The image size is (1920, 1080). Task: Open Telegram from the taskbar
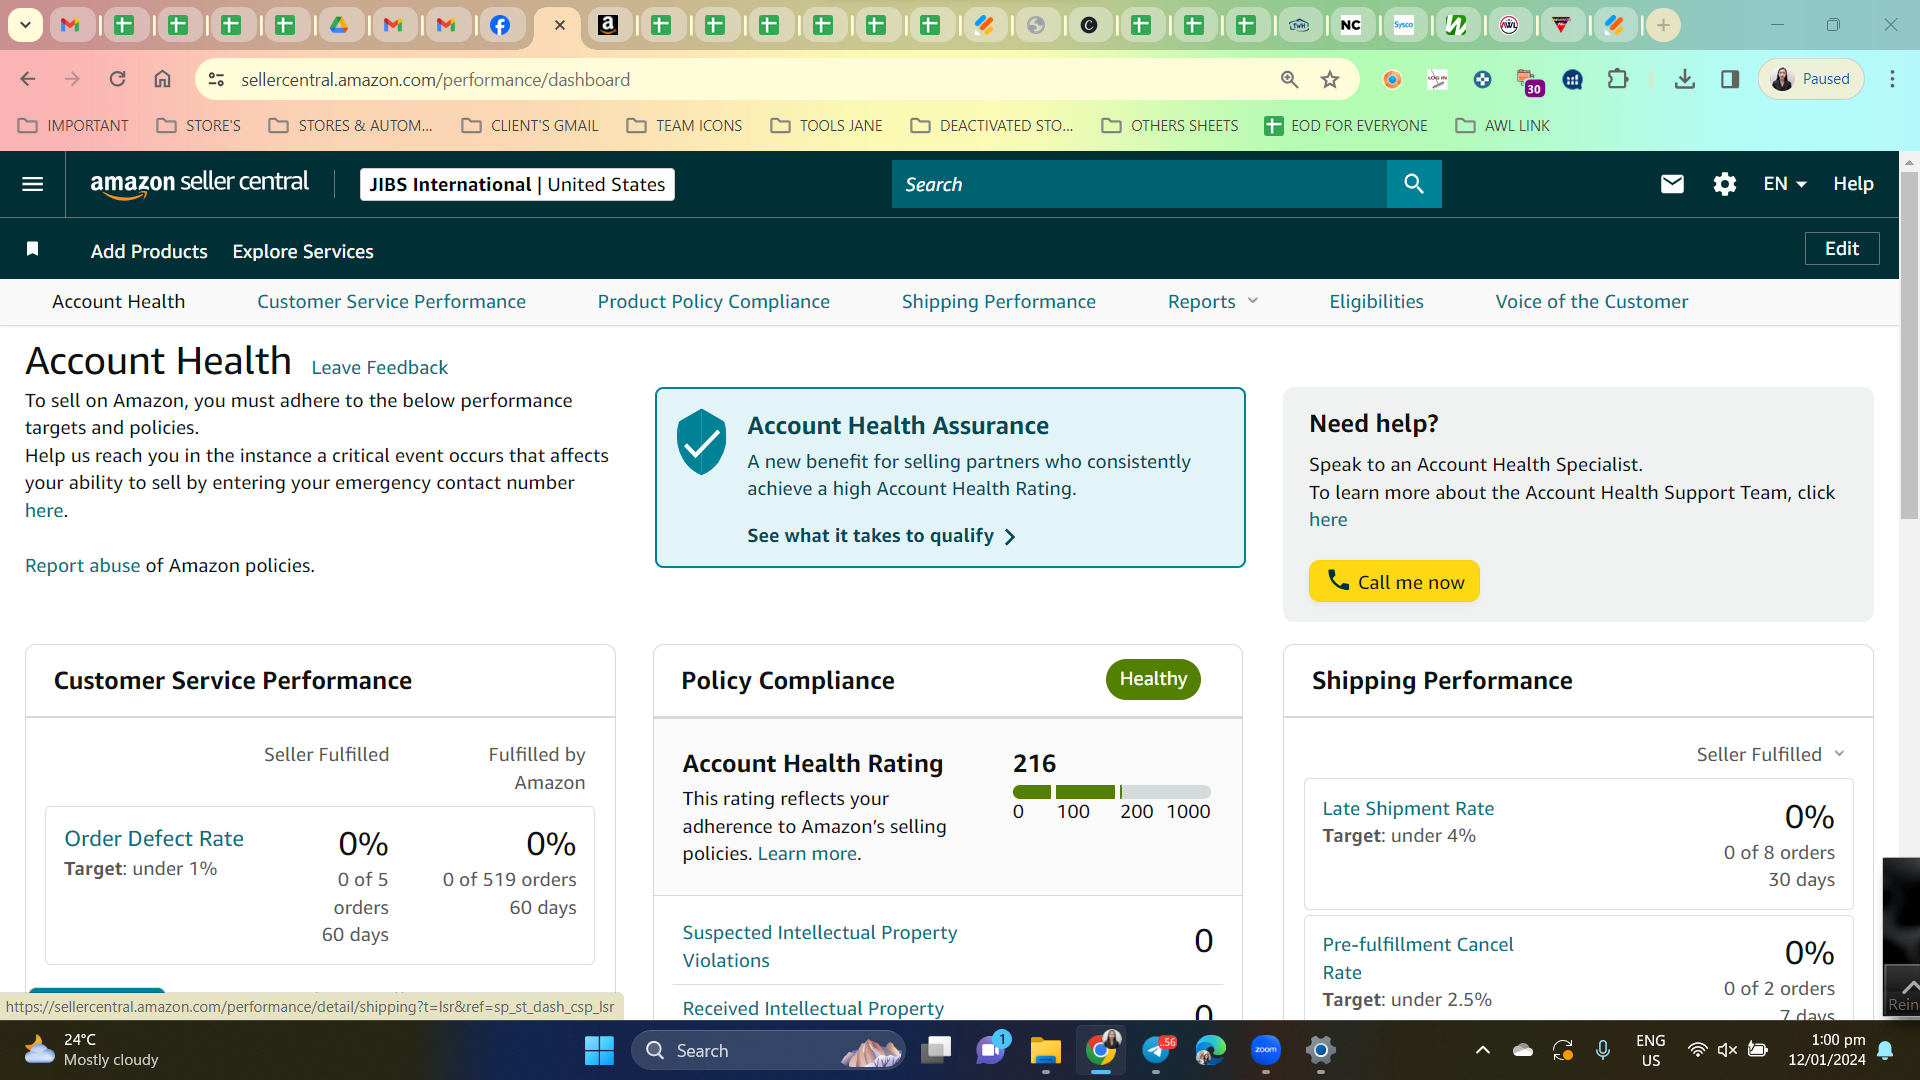[1156, 1050]
